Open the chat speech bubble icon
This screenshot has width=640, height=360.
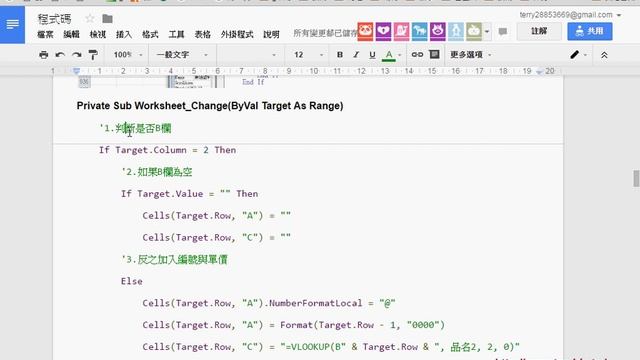pos(503,31)
